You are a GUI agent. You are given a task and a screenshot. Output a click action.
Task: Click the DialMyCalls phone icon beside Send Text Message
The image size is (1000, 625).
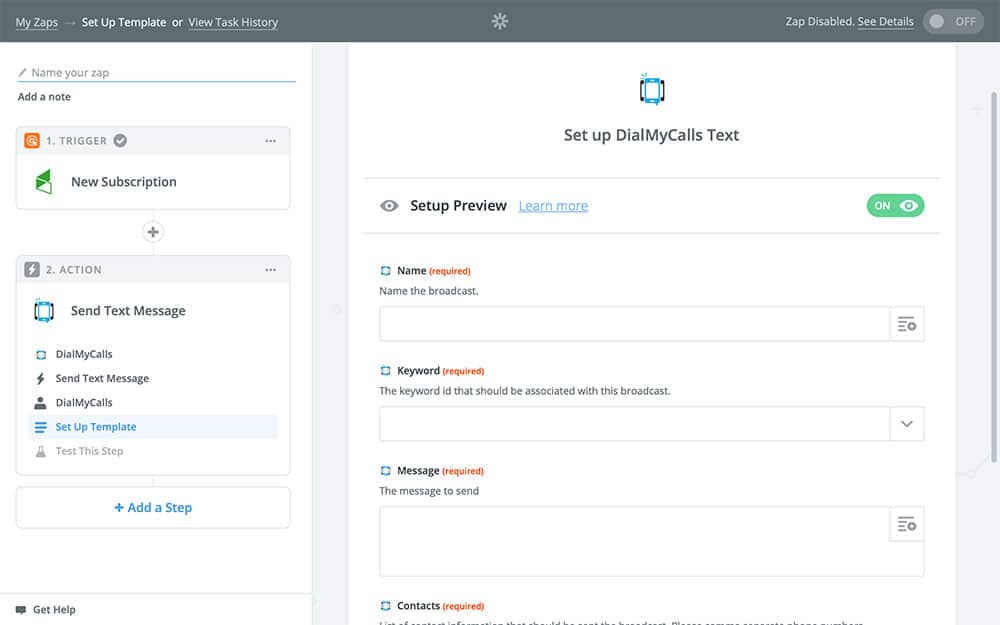click(x=43, y=311)
